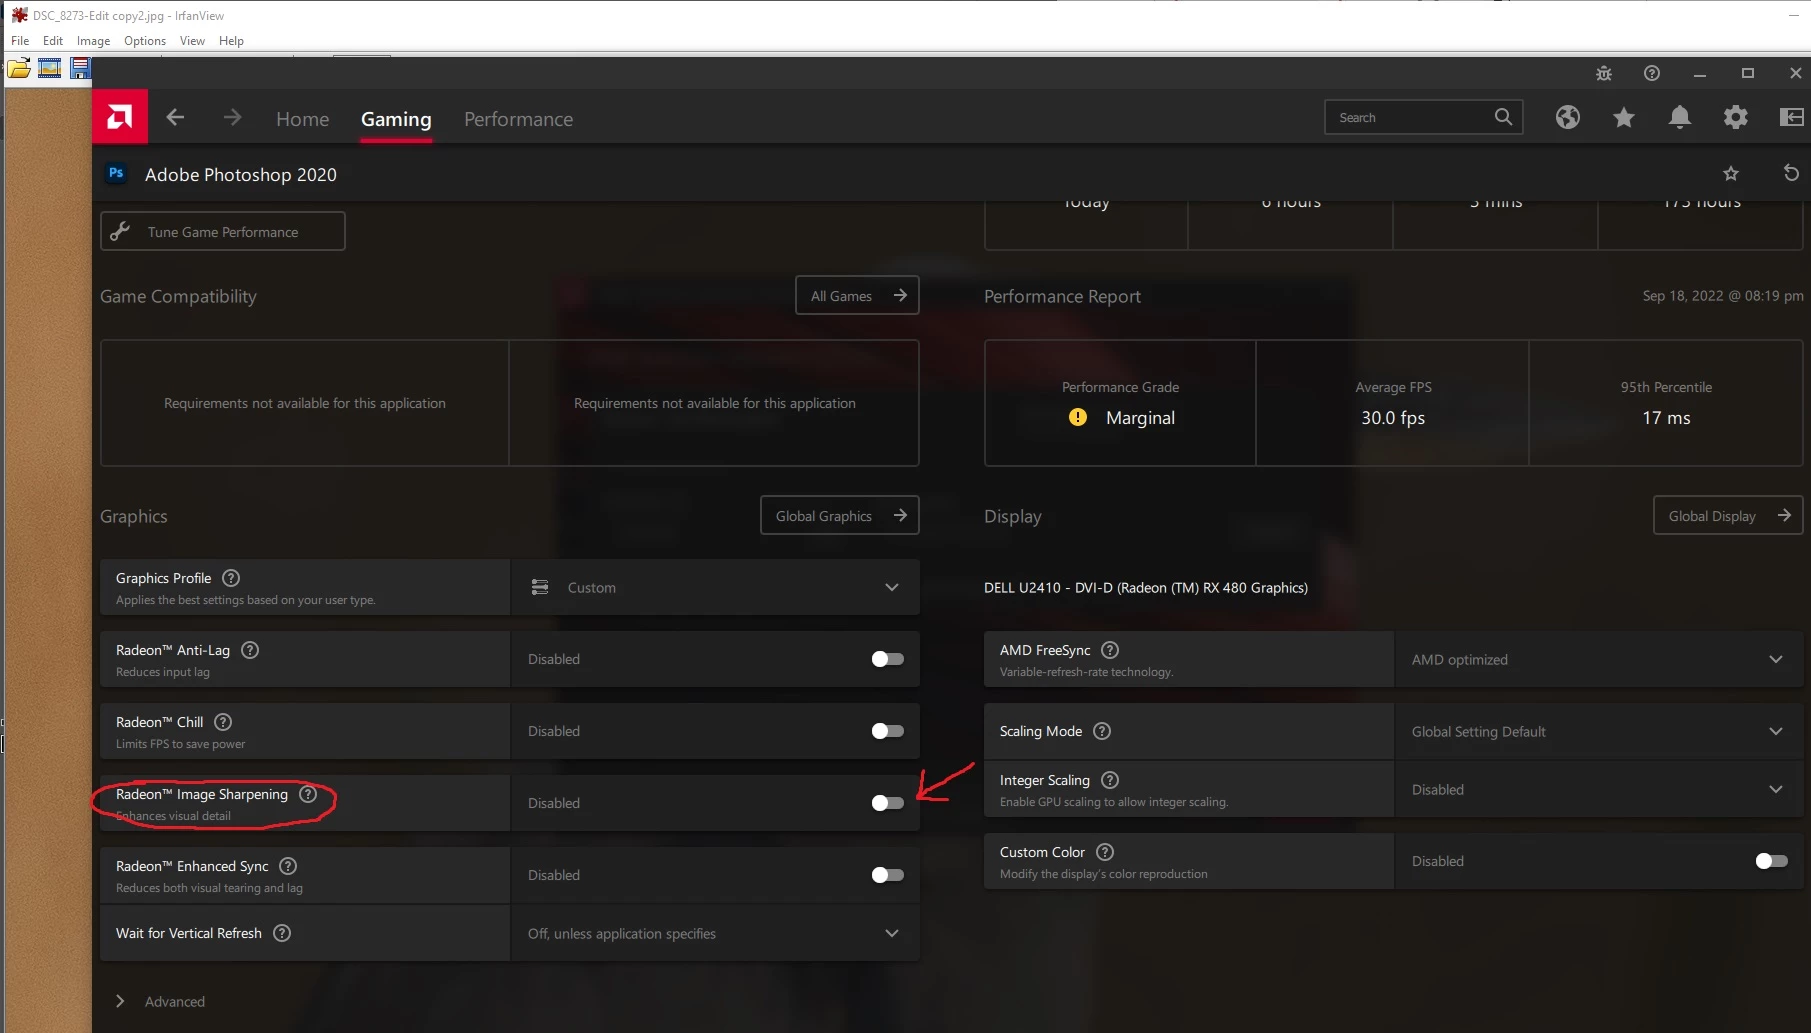Switch to the Home tab

302,119
